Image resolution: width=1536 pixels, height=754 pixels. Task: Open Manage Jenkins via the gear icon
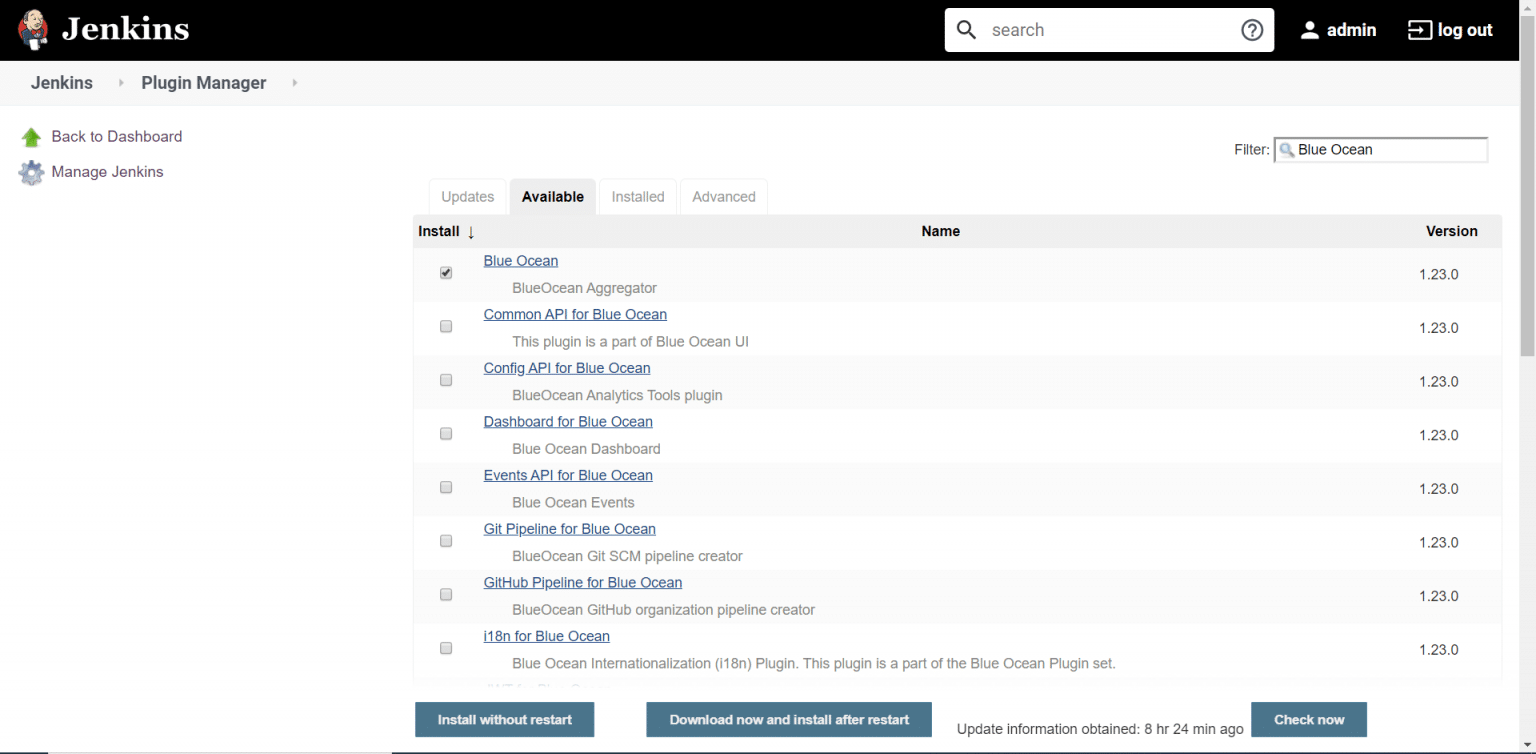pyautogui.click(x=31, y=172)
